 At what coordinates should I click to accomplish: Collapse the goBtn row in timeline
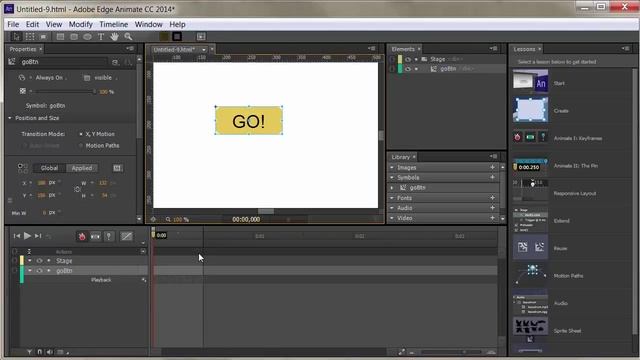pos(29,271)
